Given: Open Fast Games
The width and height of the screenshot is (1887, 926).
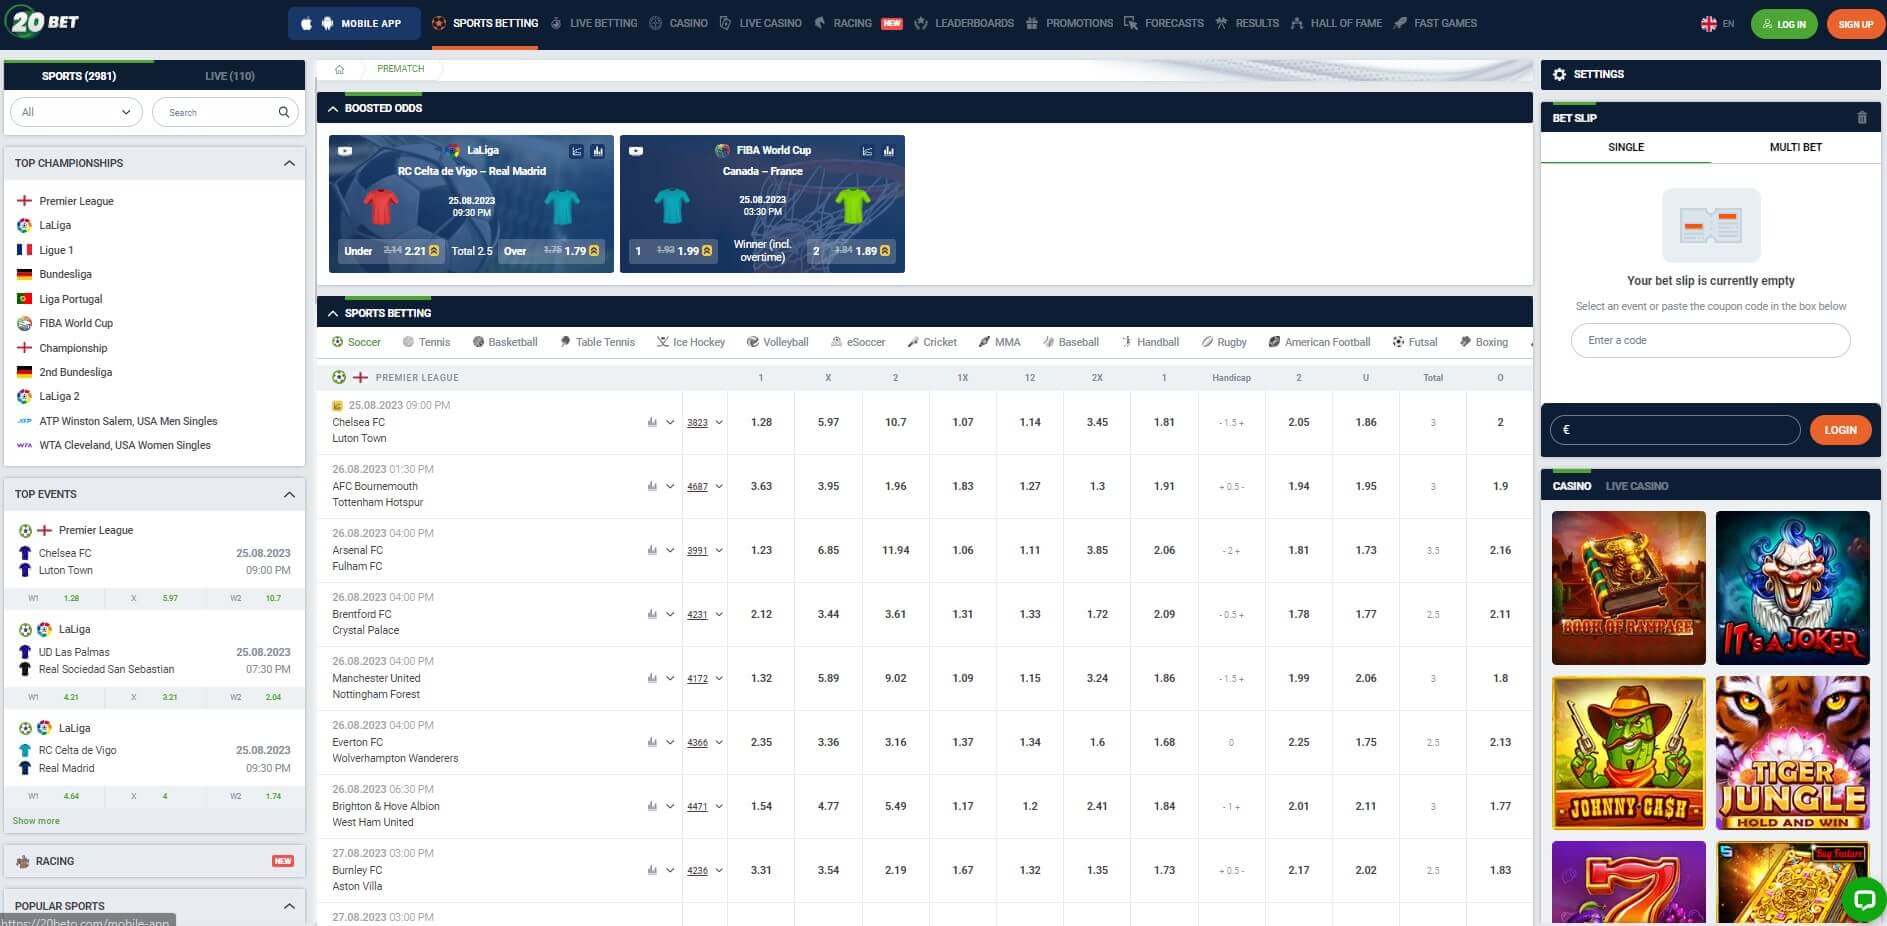Looking at the screenshot, I should [1435, 23].
